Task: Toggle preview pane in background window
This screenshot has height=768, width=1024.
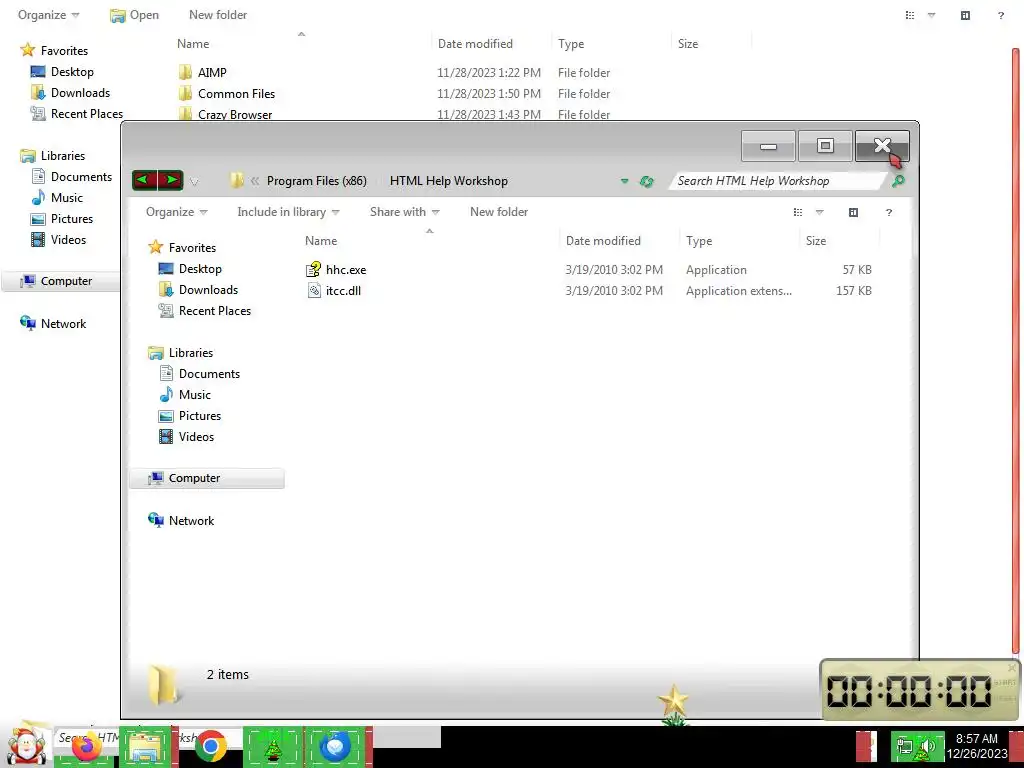Action: tap(965, 15)
